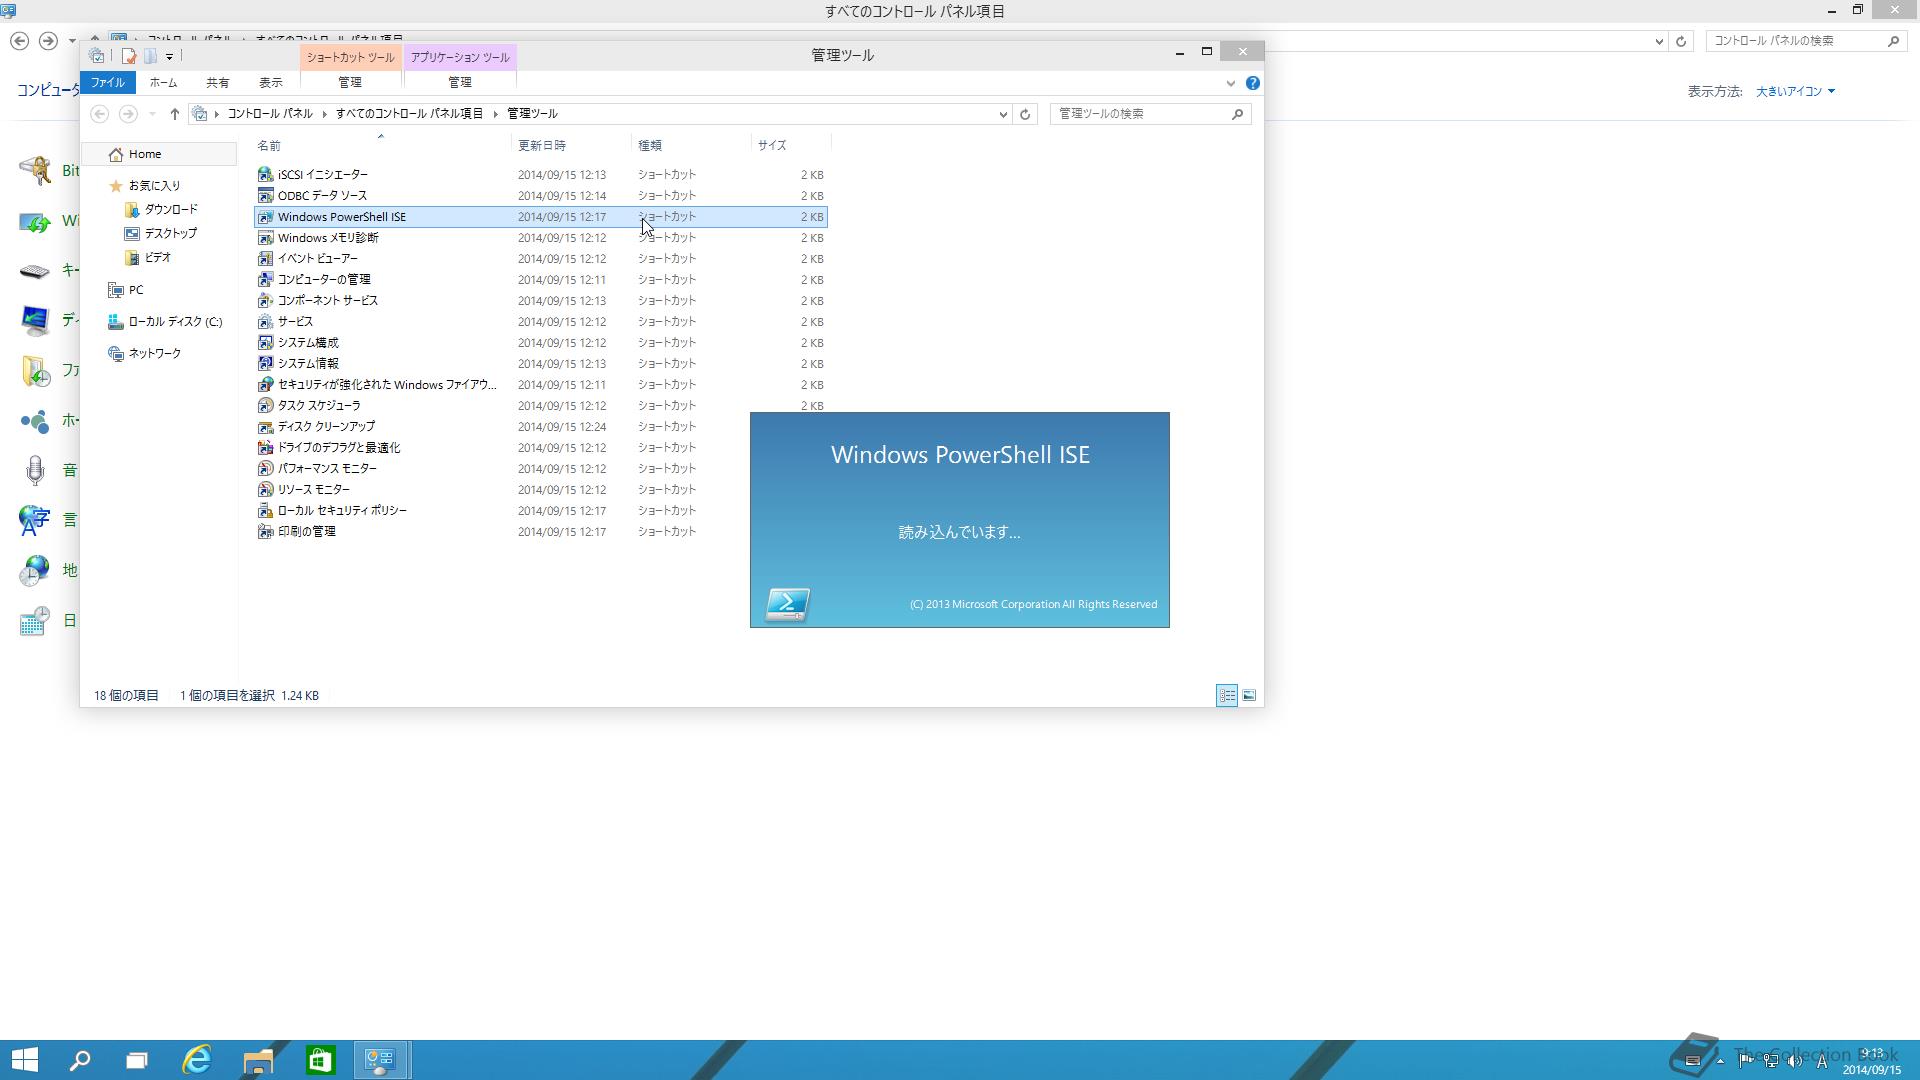Image resolution: width=1920 pixels, height=1080 pixels.
Task: Select the システム情報 icon
Action: [x=265, y=364]
